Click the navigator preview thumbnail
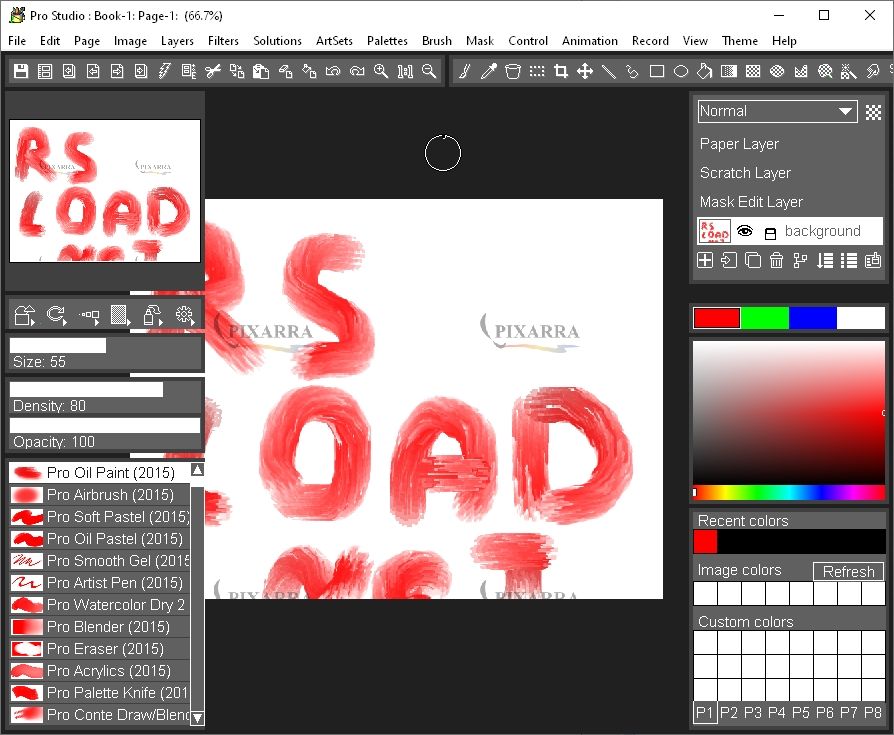 [x=105, y=190]
